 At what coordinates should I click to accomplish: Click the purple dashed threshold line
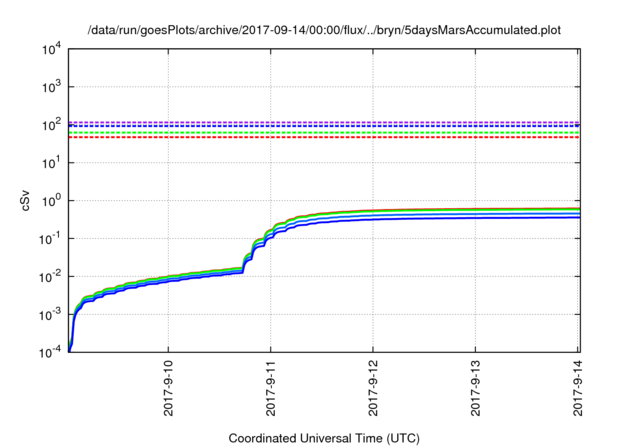pos(324,122)
